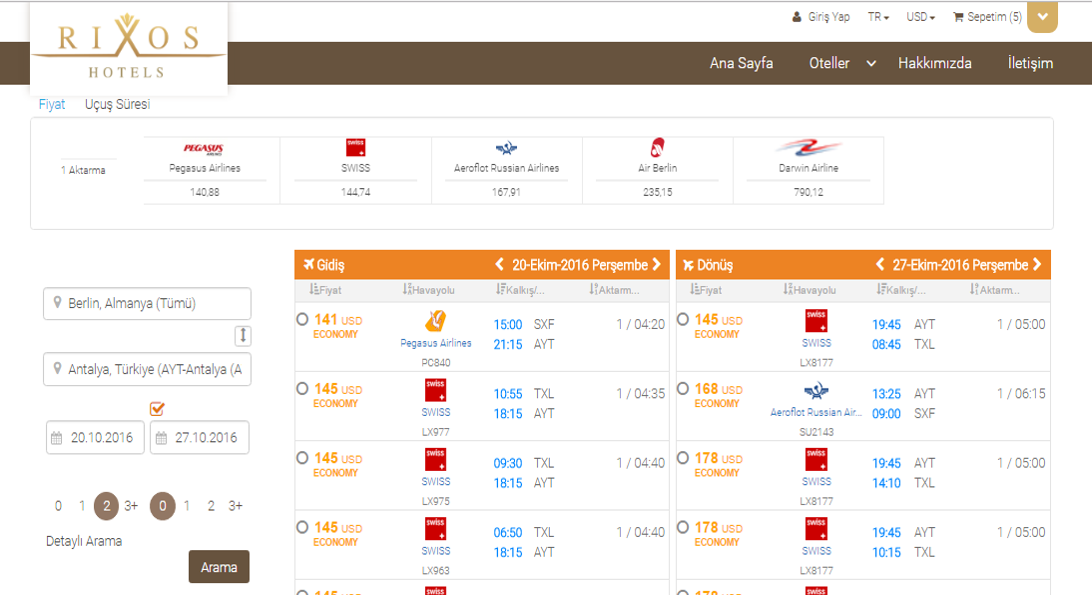The image size is (1092, 595).
Task: Click the SWISS logo on flight LX977
Action: point(436,390)
